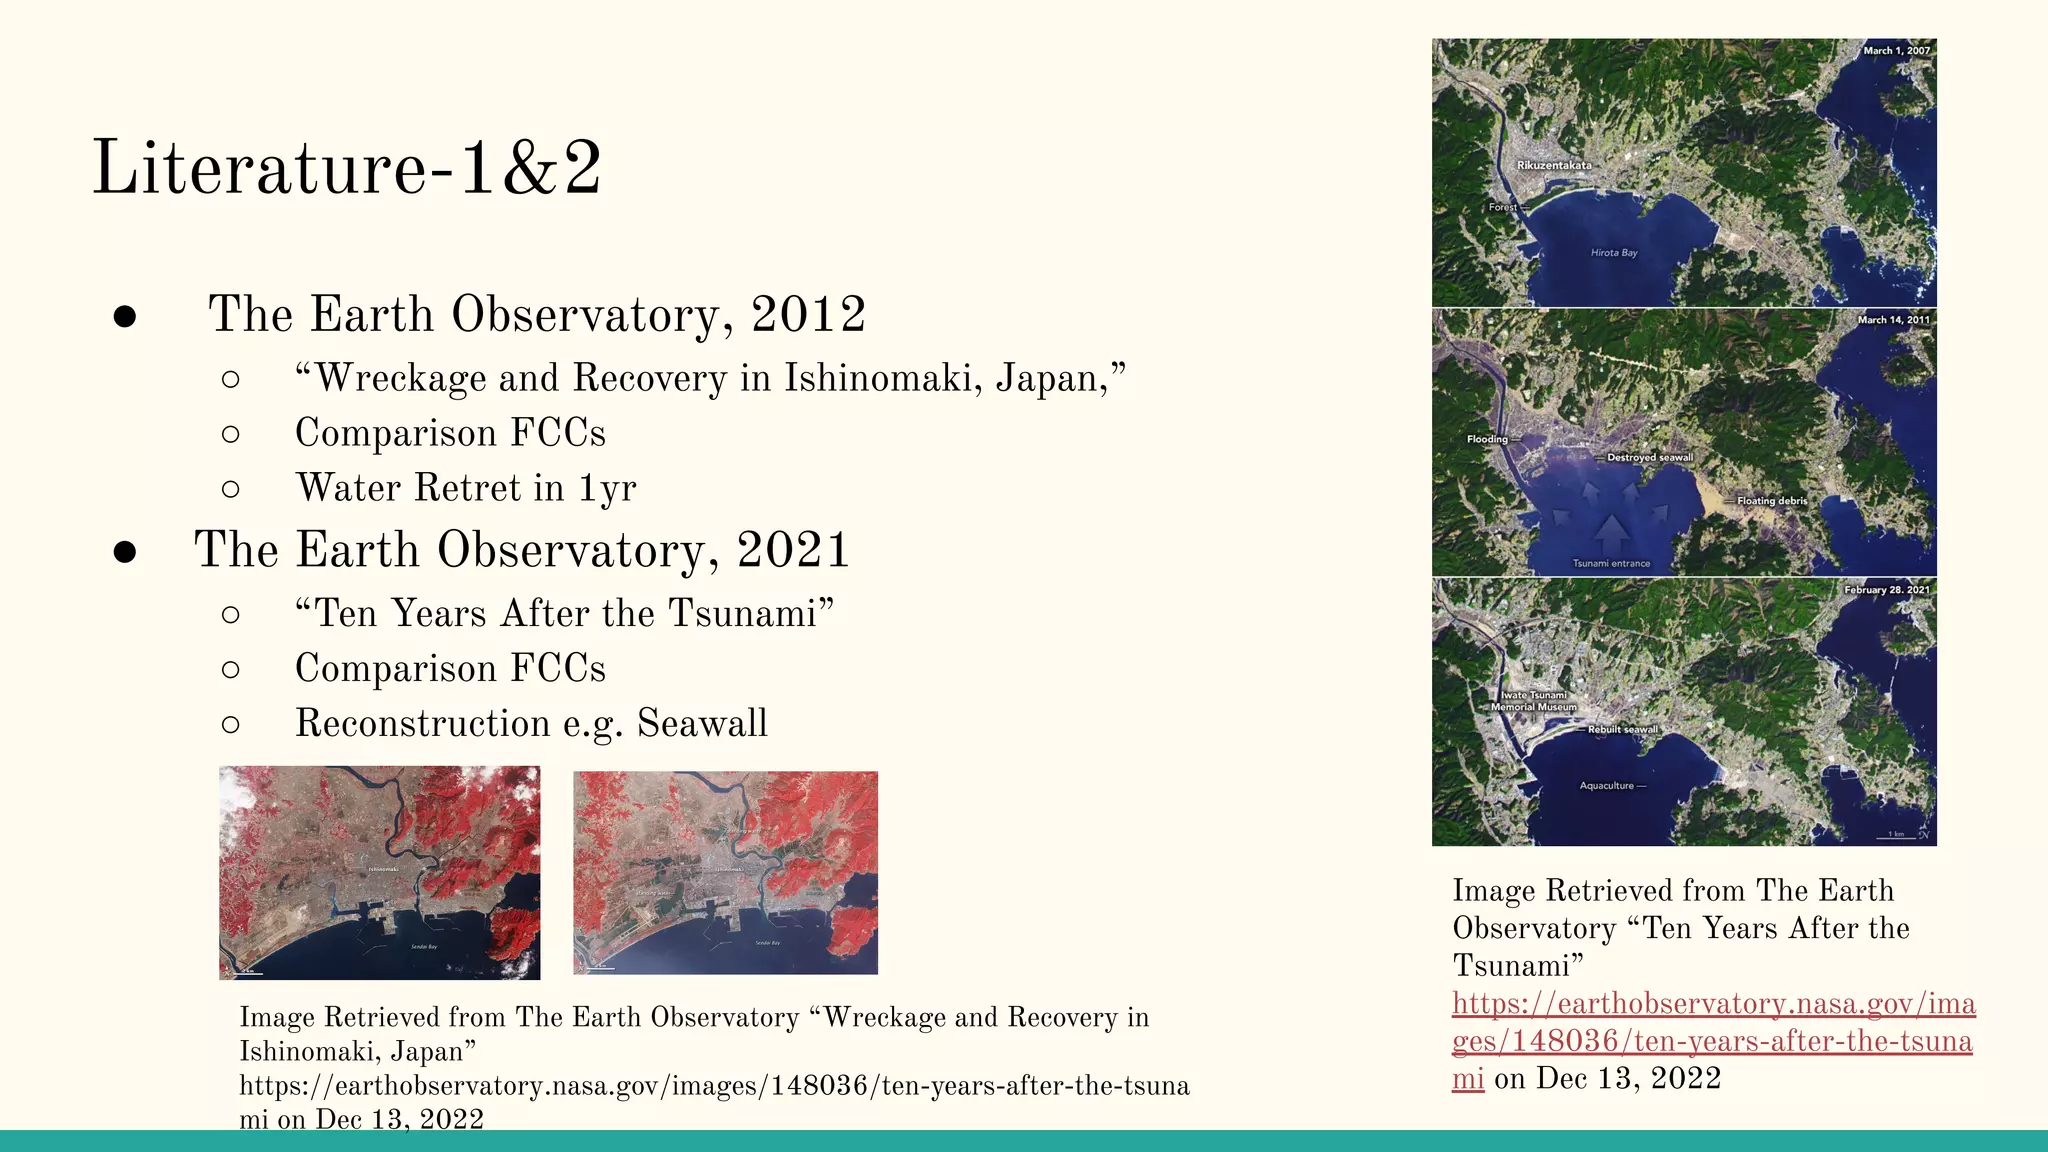Image resolution: width=2048 pixels, height=1152 pixels.
Task: Click the bullet "The Earth Observatory, 2021"
Action: (x=522, y=550)
